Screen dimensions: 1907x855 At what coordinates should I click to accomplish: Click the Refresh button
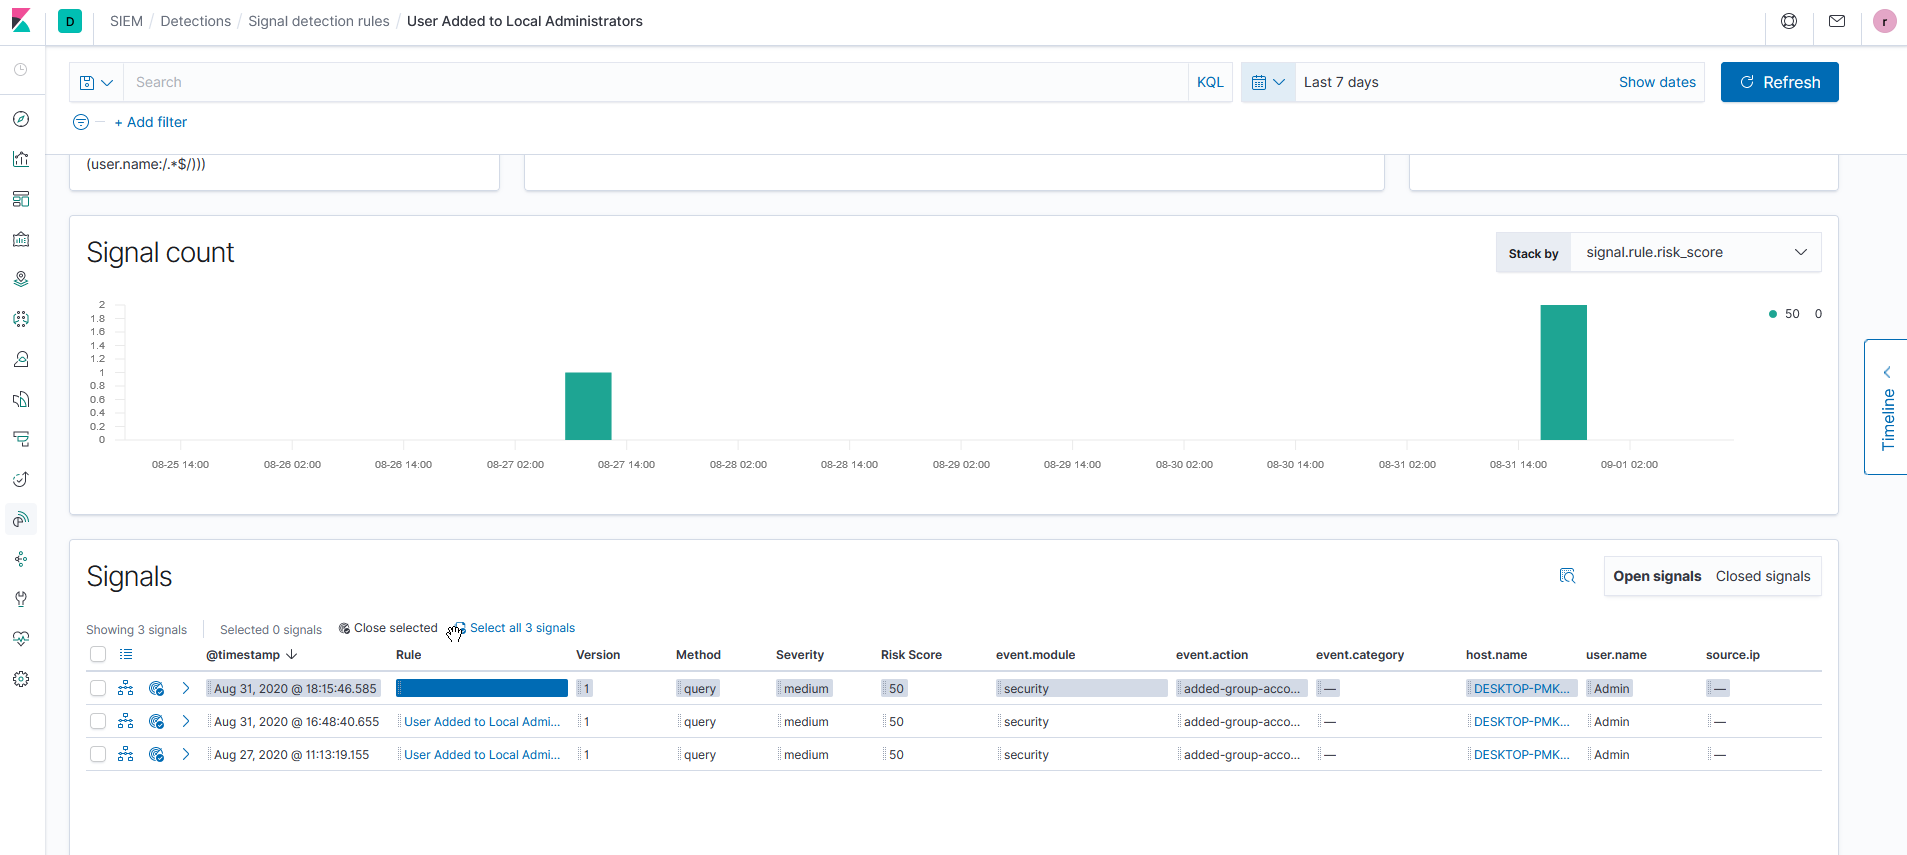1779,82
